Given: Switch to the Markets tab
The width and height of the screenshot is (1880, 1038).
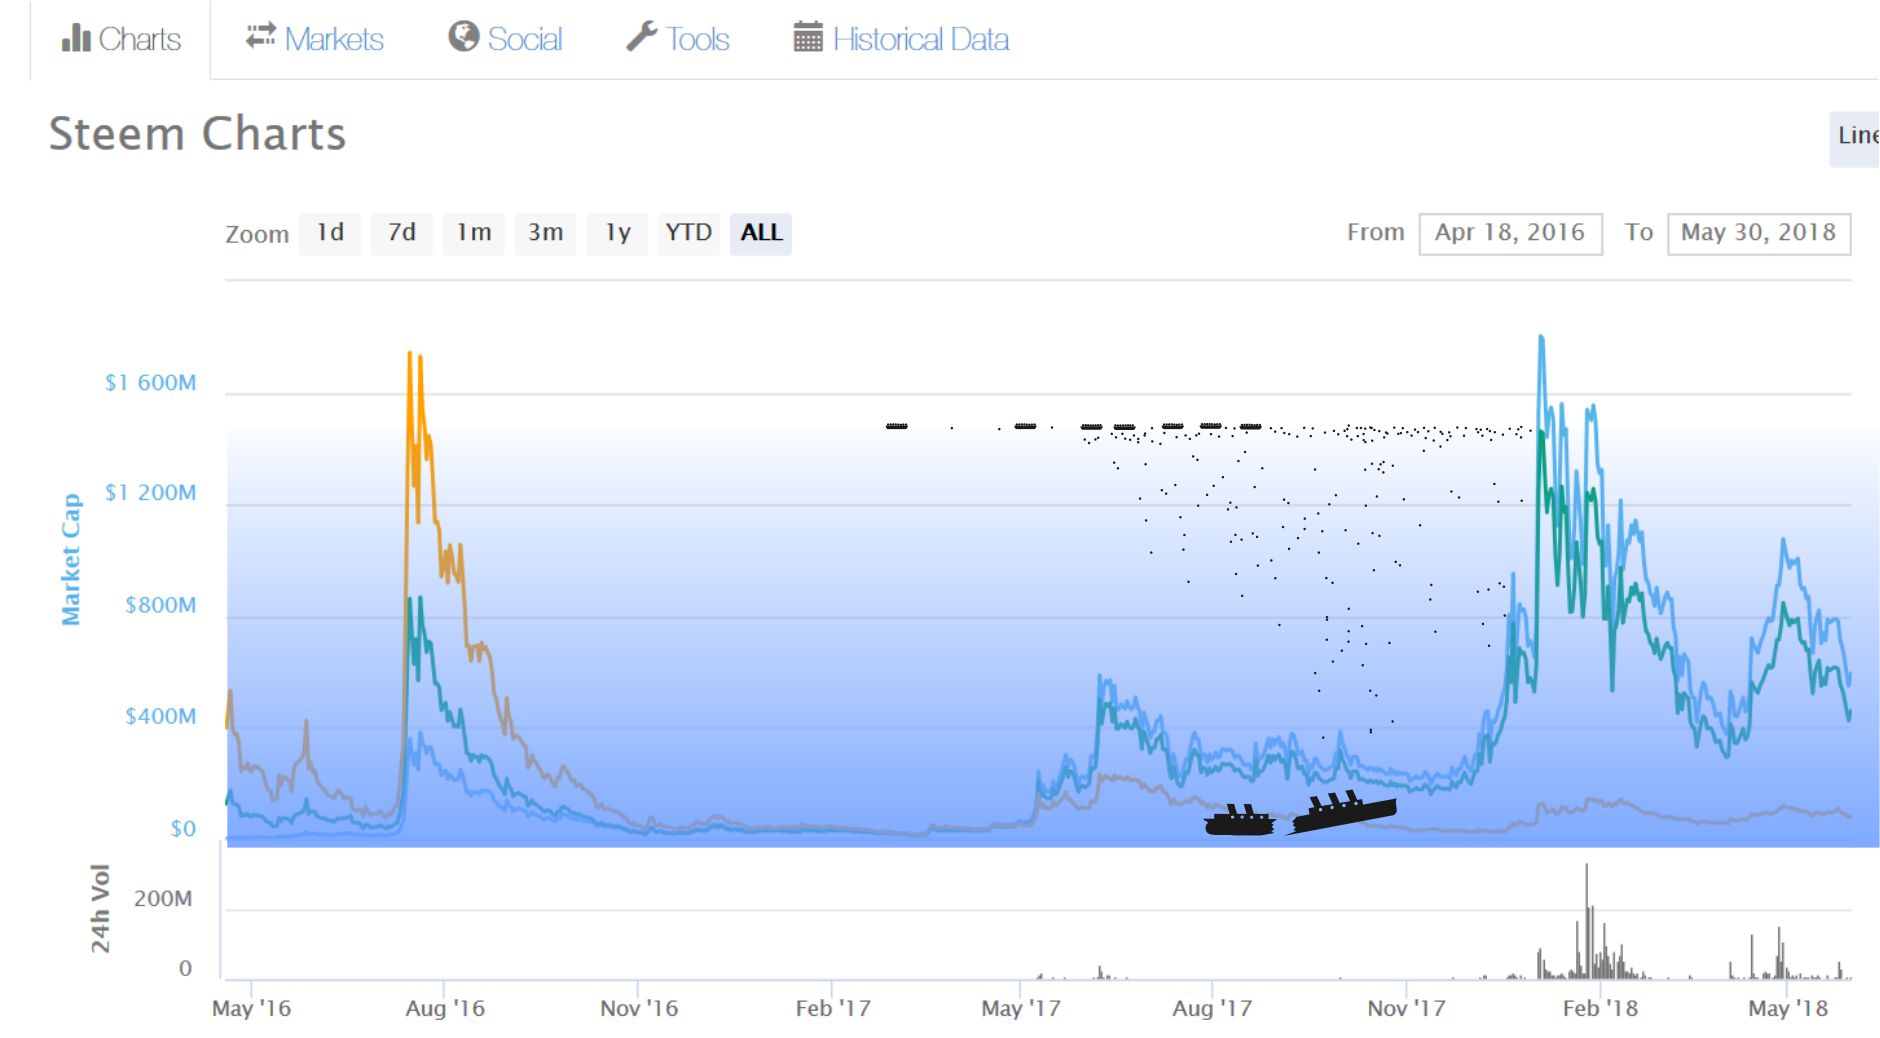Looking at the screenshot, I should pos(315,39).
